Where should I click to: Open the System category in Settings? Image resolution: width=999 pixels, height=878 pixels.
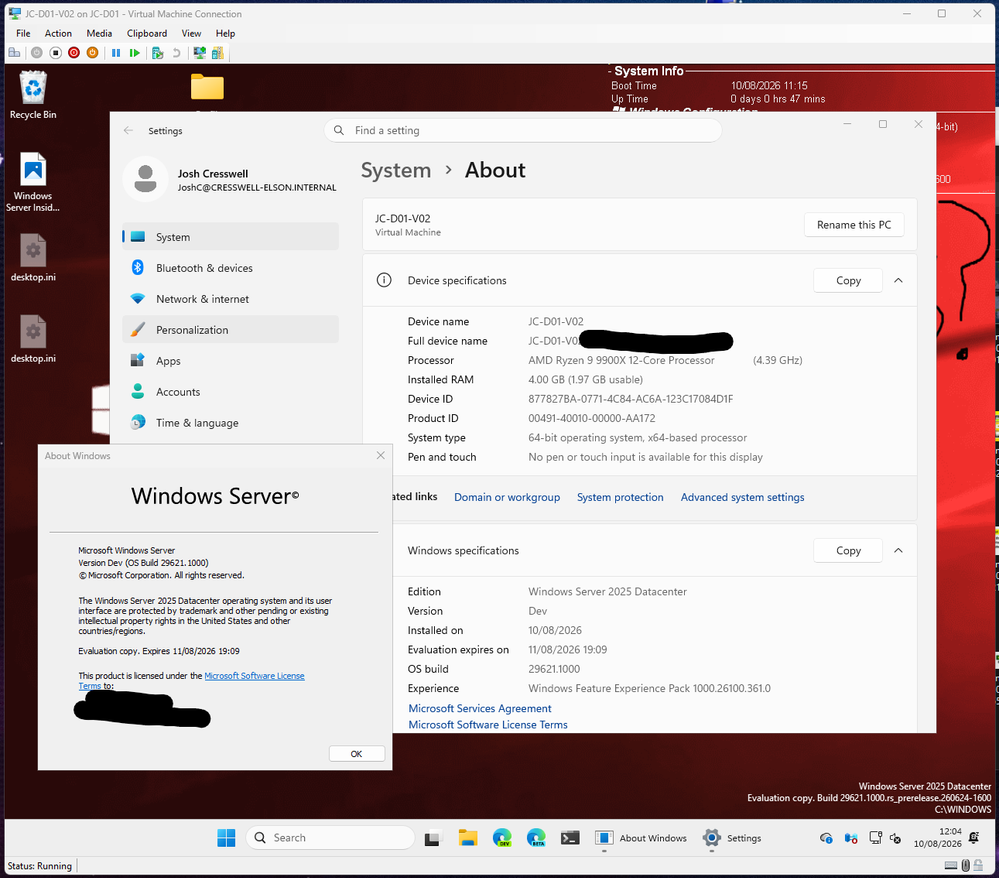[x=230, y=236]
